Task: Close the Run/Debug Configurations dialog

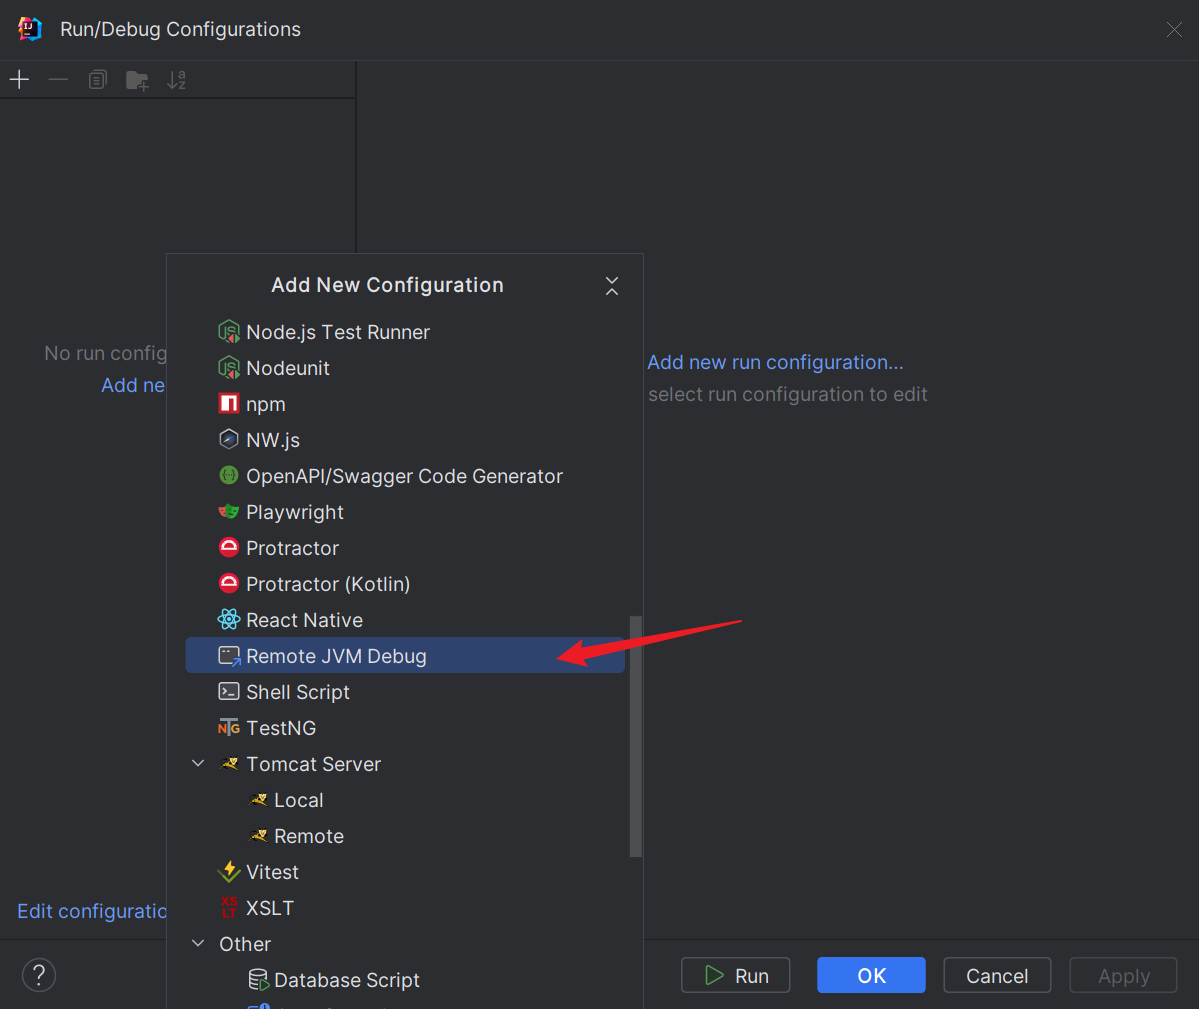Action: click(x=1174, y=29)
